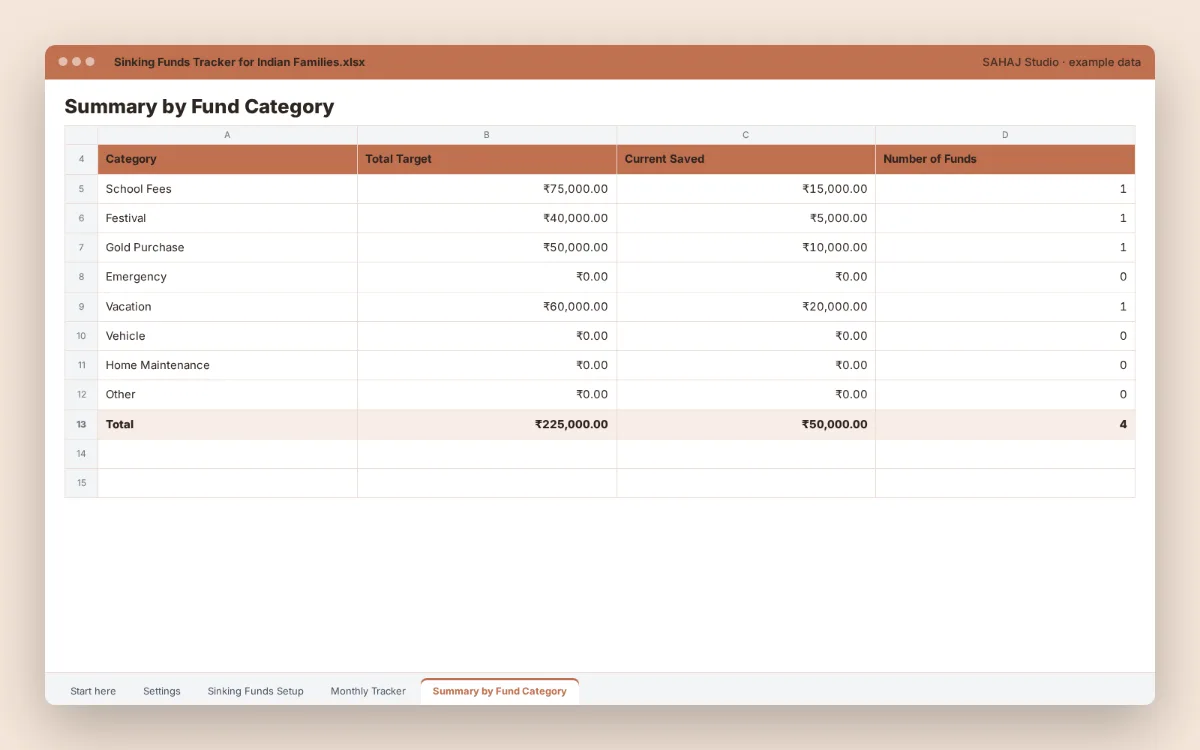Select the Festival category cell

click(x=227, y=218)
